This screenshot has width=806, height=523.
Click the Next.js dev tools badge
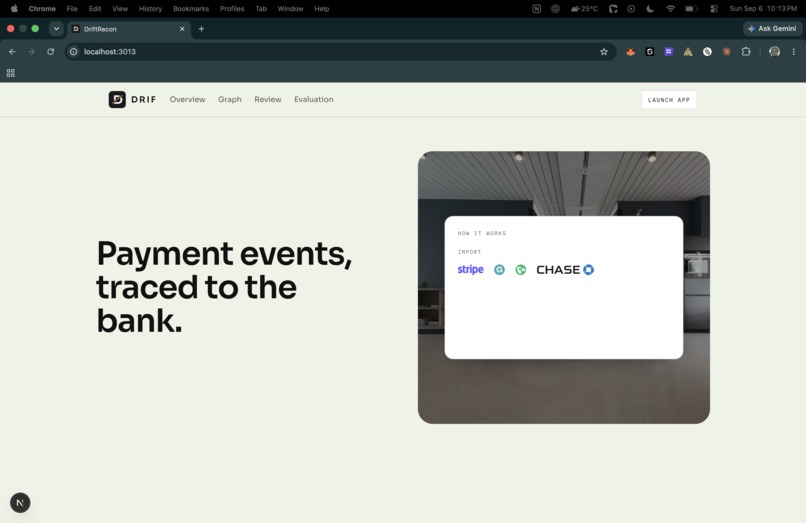point(20,502)
